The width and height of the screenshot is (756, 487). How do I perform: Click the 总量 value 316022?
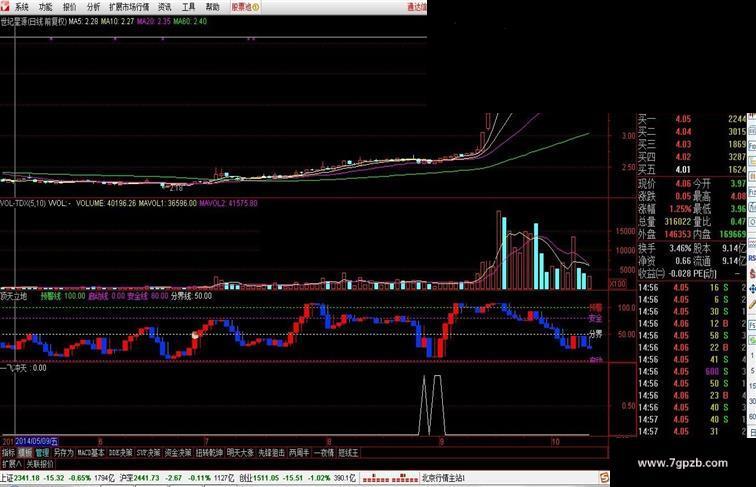point(677,221)
